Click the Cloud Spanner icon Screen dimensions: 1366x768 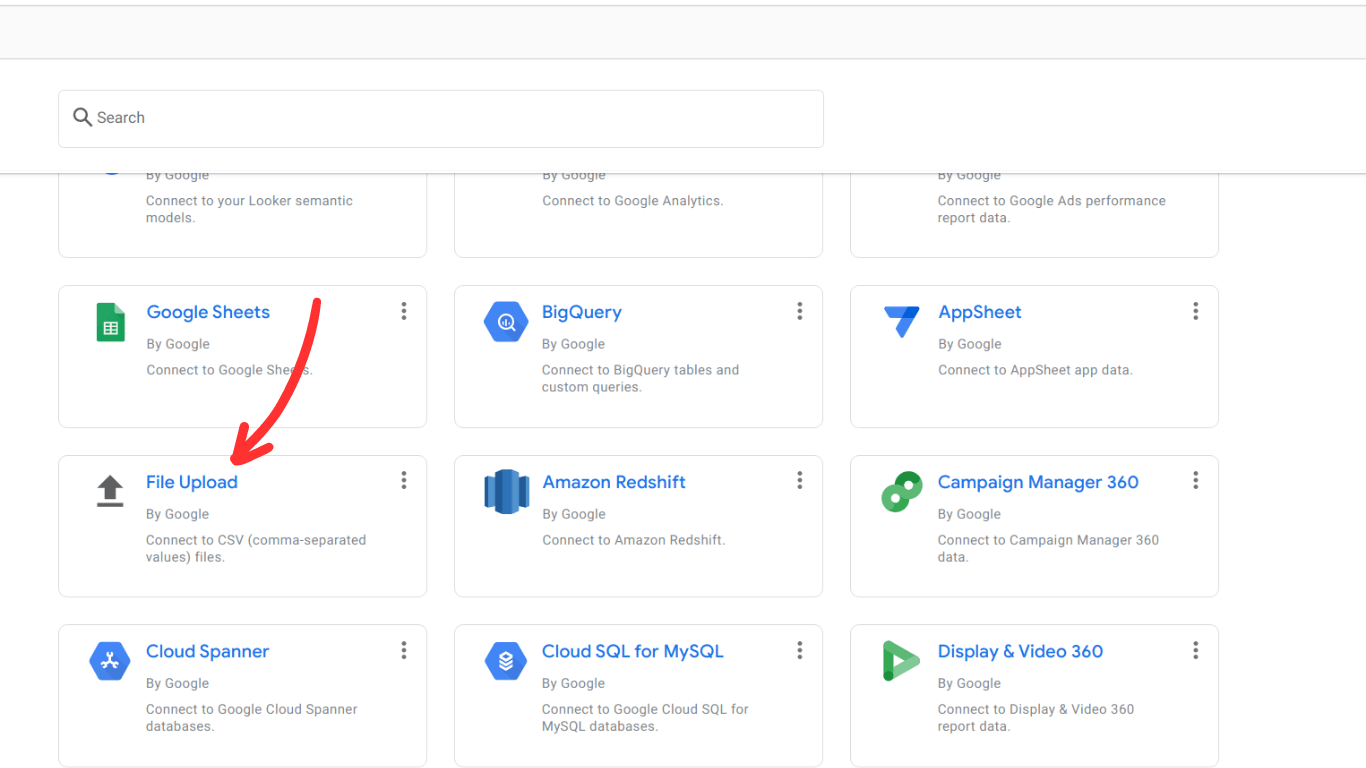click(x=110, y=661)
